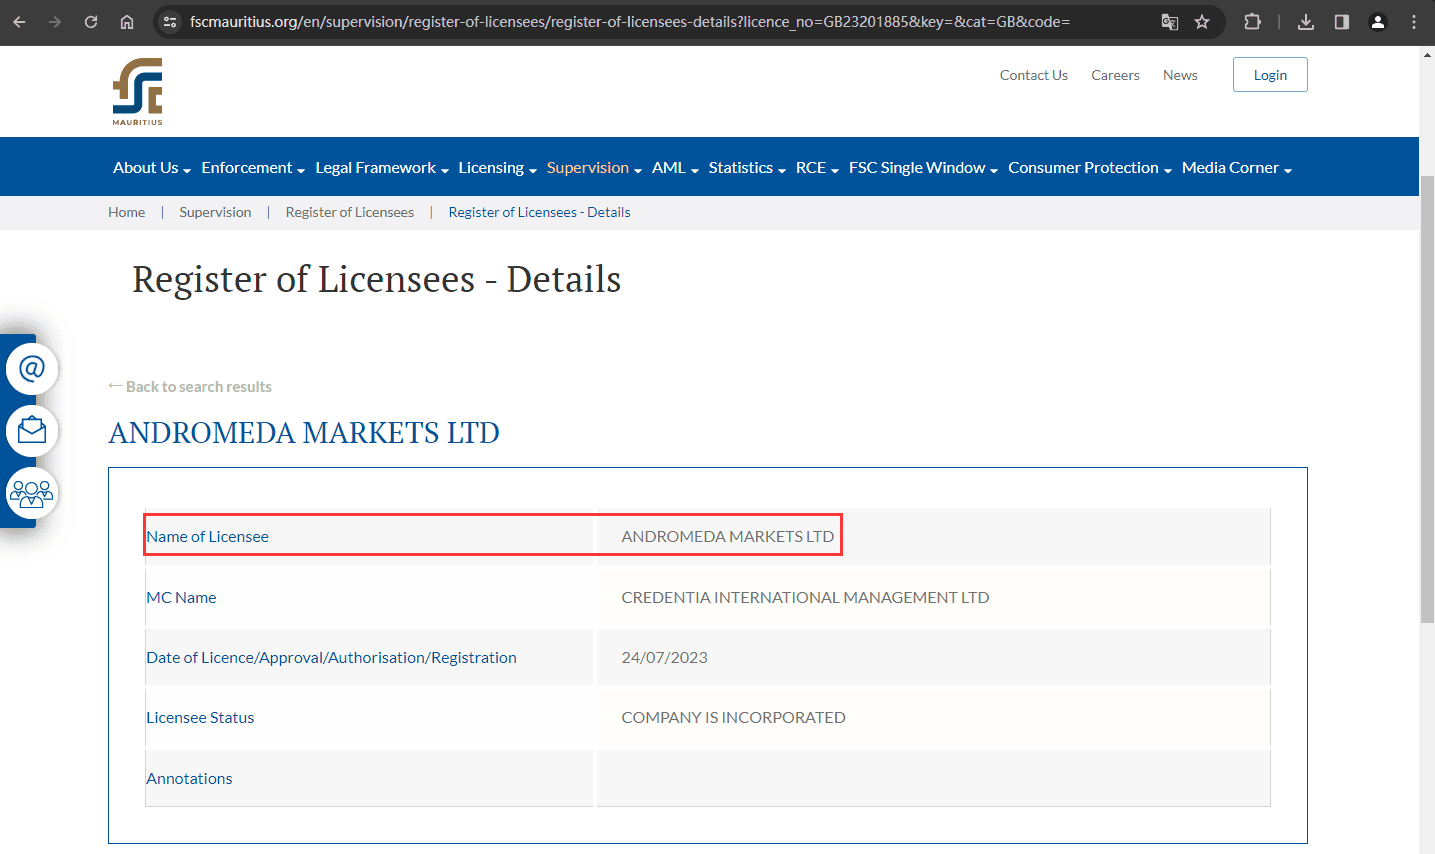Expand the Enforcement menu
Viewport: 1435px width, 854px height.
(253, 168)
